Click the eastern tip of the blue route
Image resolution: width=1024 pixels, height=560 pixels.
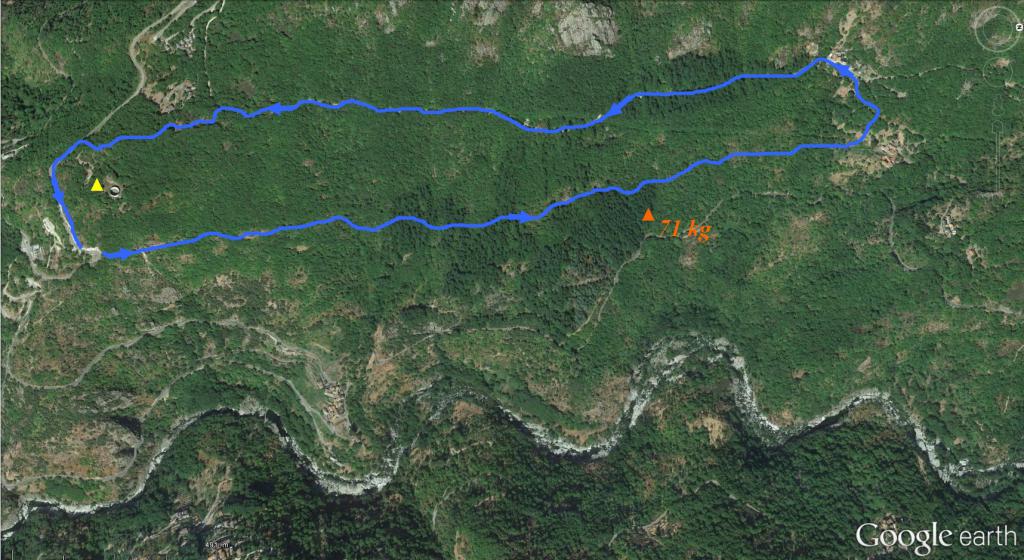(x=878, y=114)
